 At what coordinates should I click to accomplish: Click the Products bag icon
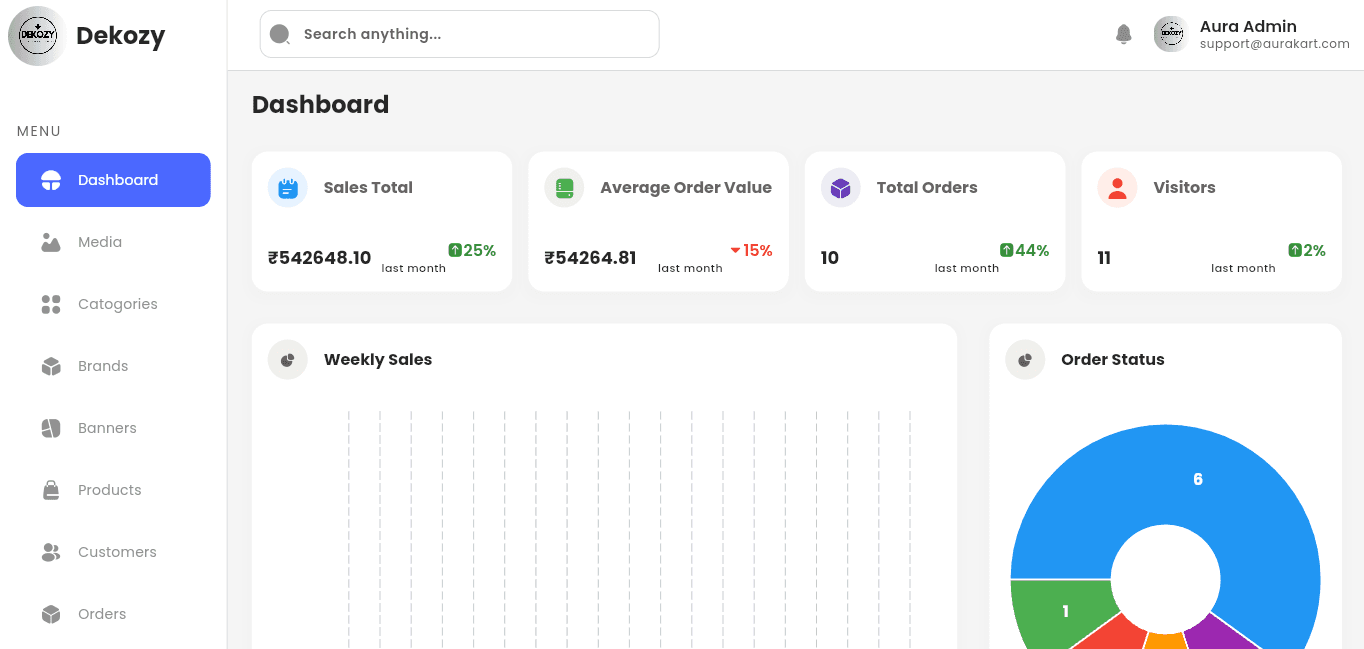coord(51,490)
